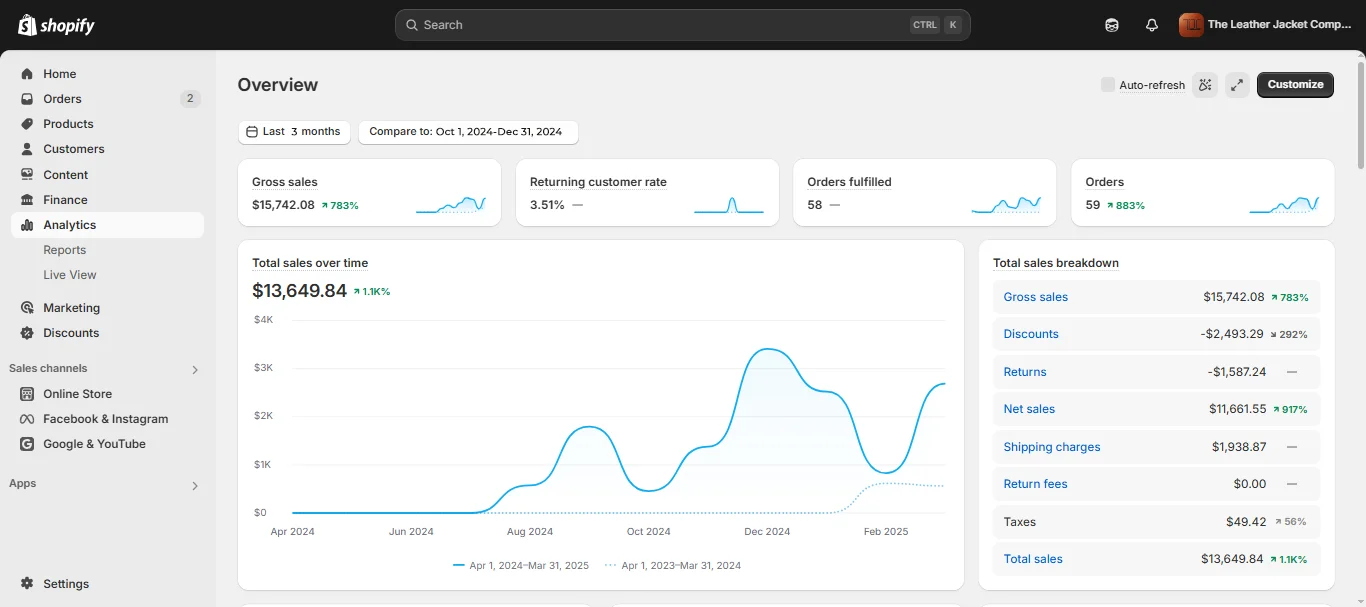1366x607 pixels.
Task: Click the Shopify logo
Action: click(56, 25)
